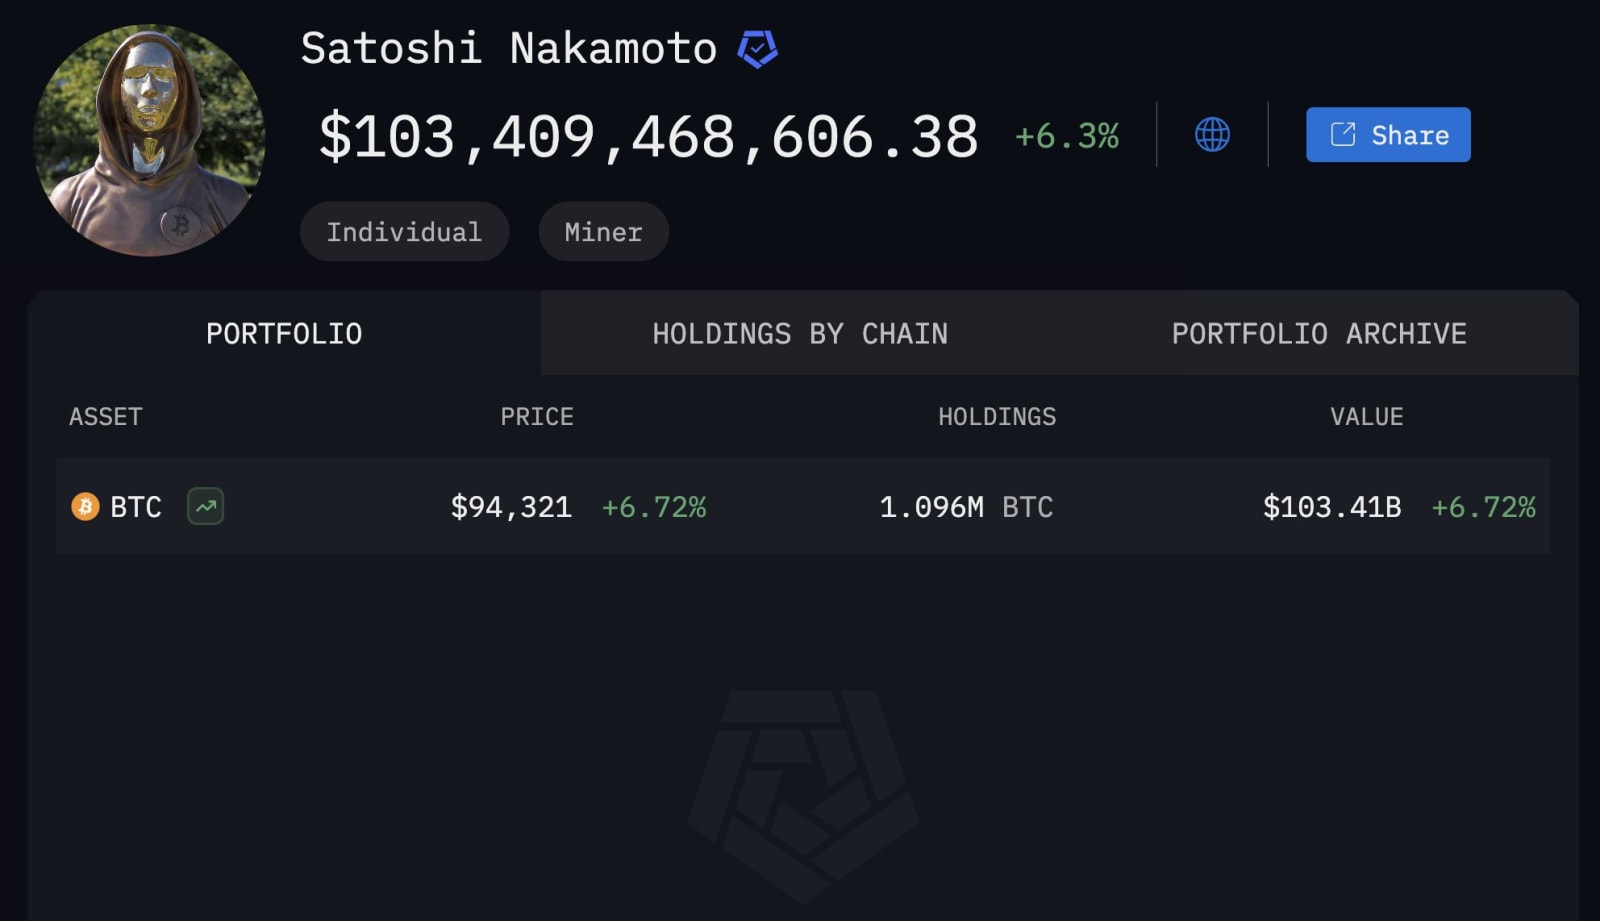Viewport: 1600px width, 921px height.
Task: Switch to the HOLDINGS BY CHAIN tab
Action: [x=800, y=333]
